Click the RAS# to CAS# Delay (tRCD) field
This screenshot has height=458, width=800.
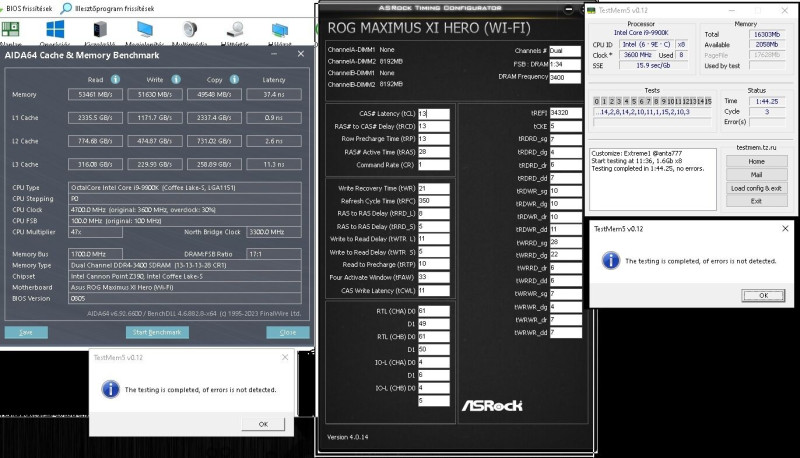click(434, 126)
